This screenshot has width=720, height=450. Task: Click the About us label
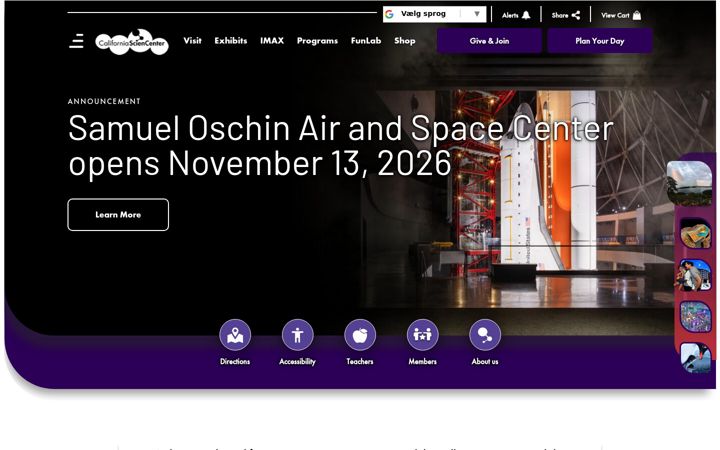[x=485, y=361]
